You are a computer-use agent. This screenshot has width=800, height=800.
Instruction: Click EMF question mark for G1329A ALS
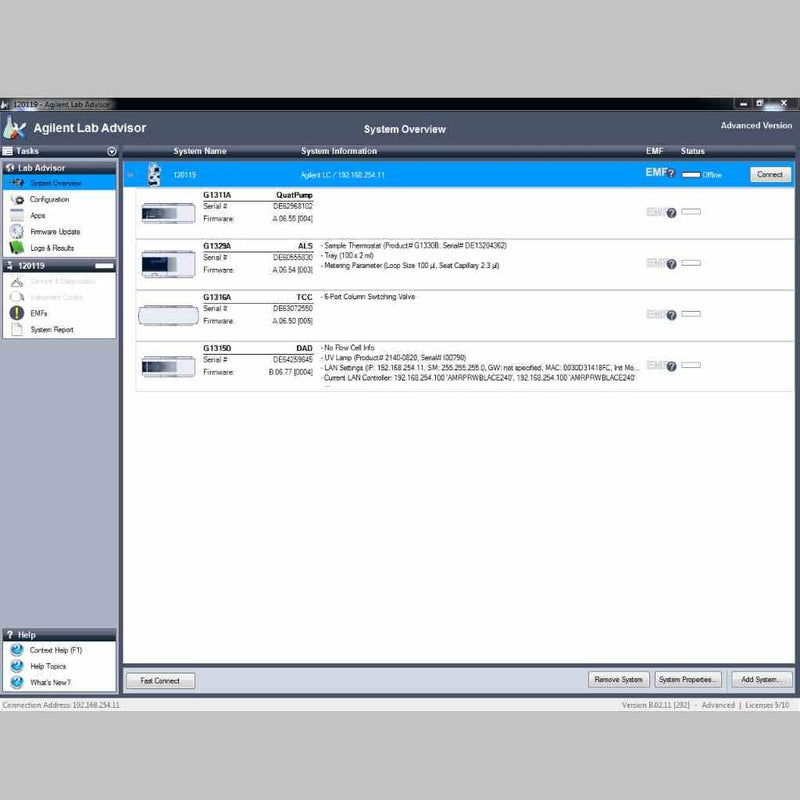pos(671,264)
